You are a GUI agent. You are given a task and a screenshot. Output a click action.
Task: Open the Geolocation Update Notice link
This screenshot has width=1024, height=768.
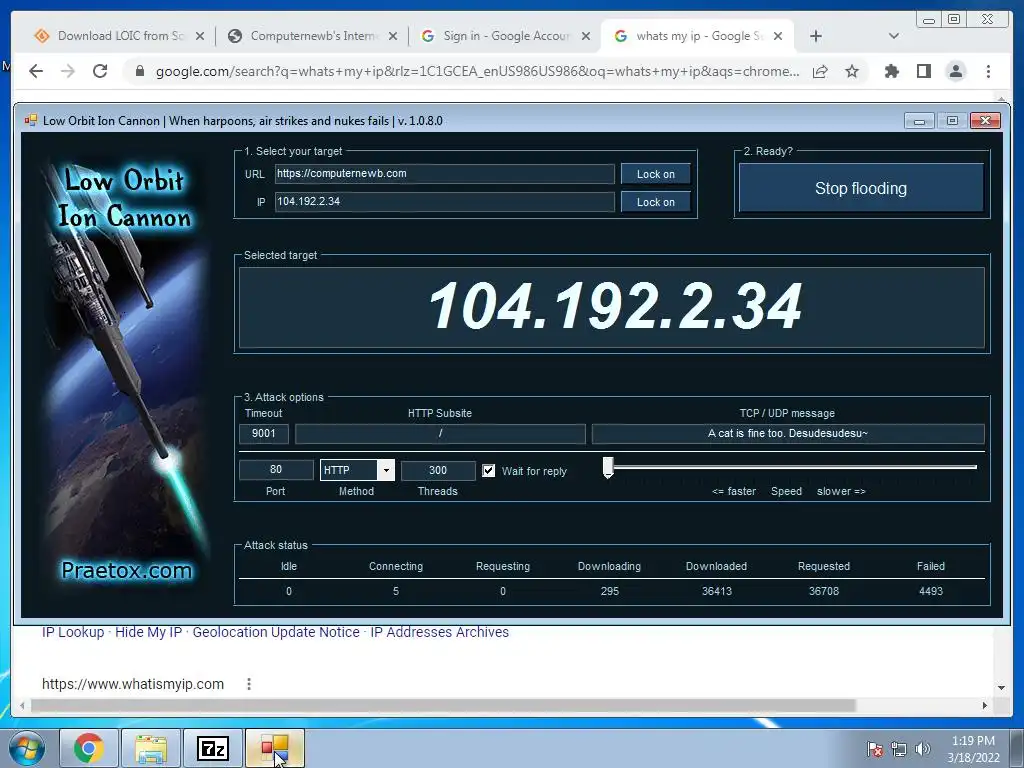(276, 632)
